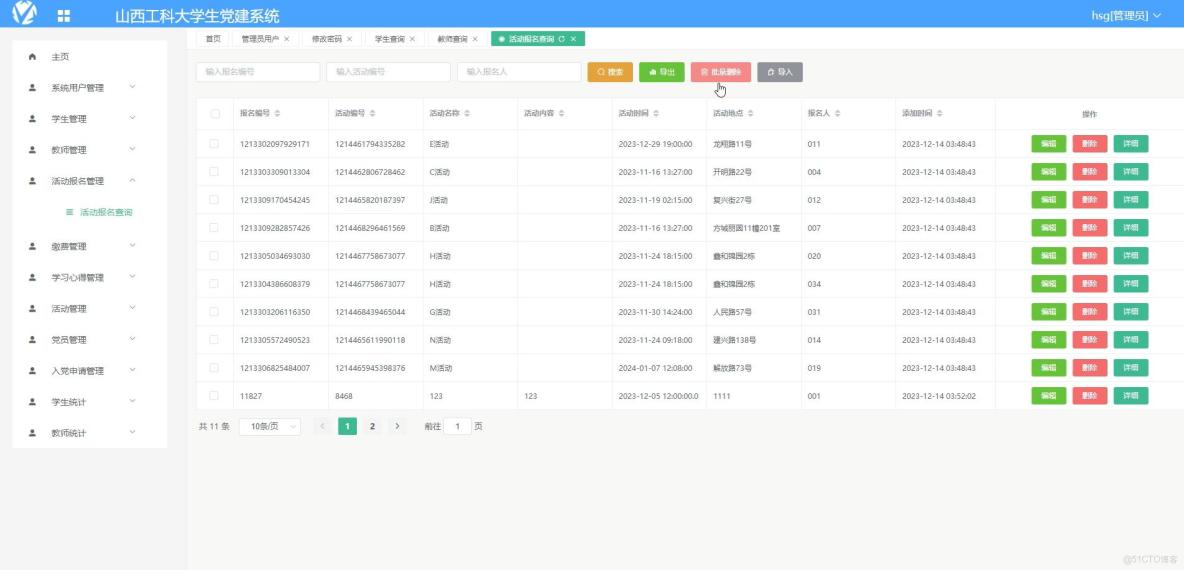Click 编辑 for row 1213302097929171
Image resolution: width=1184 pixels, height=570 pixels.
point(1049,143)
